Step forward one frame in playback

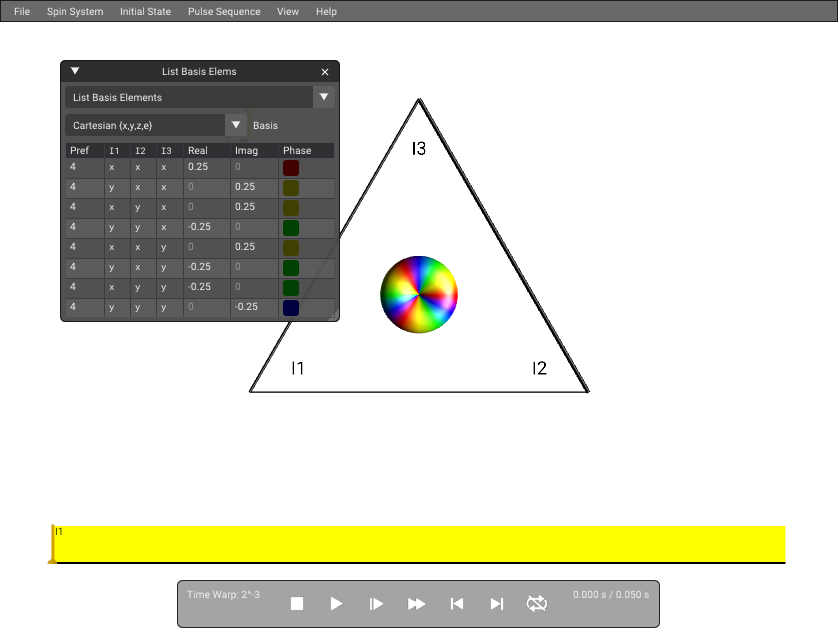tap(376, 603)
